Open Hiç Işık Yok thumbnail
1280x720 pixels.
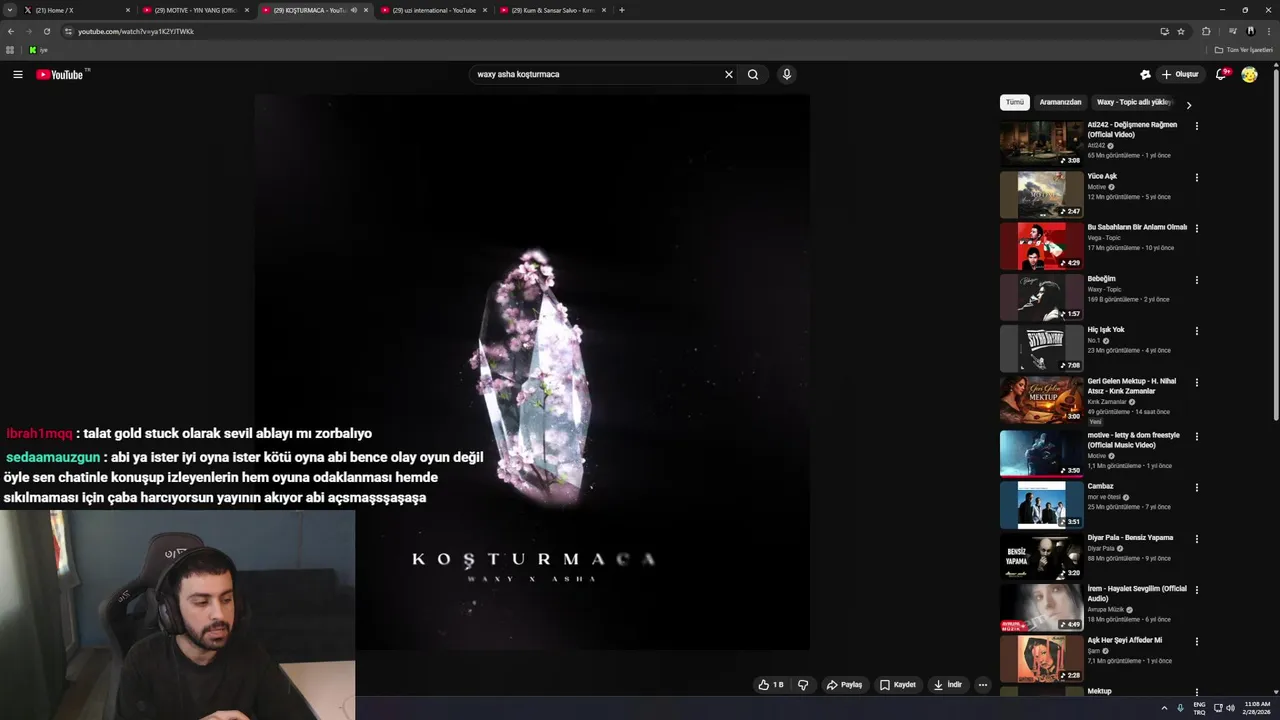1041,348
